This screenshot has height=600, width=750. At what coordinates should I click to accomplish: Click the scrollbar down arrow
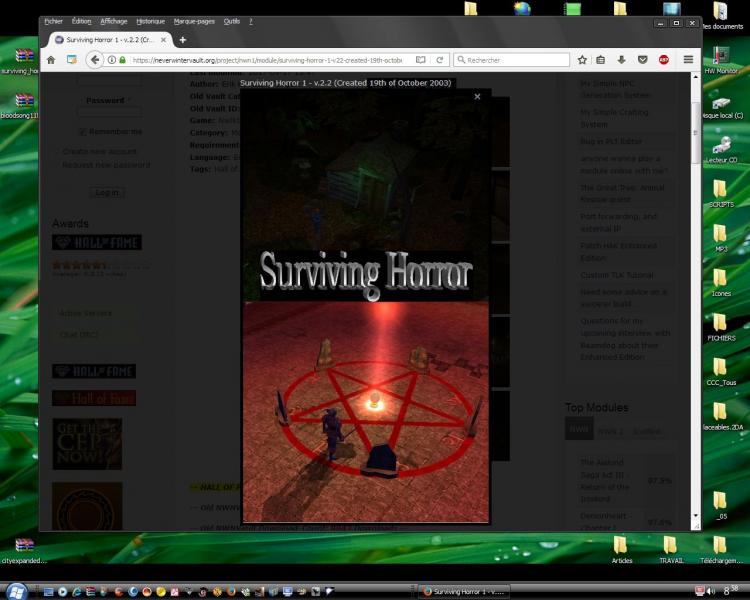point(696,516)
